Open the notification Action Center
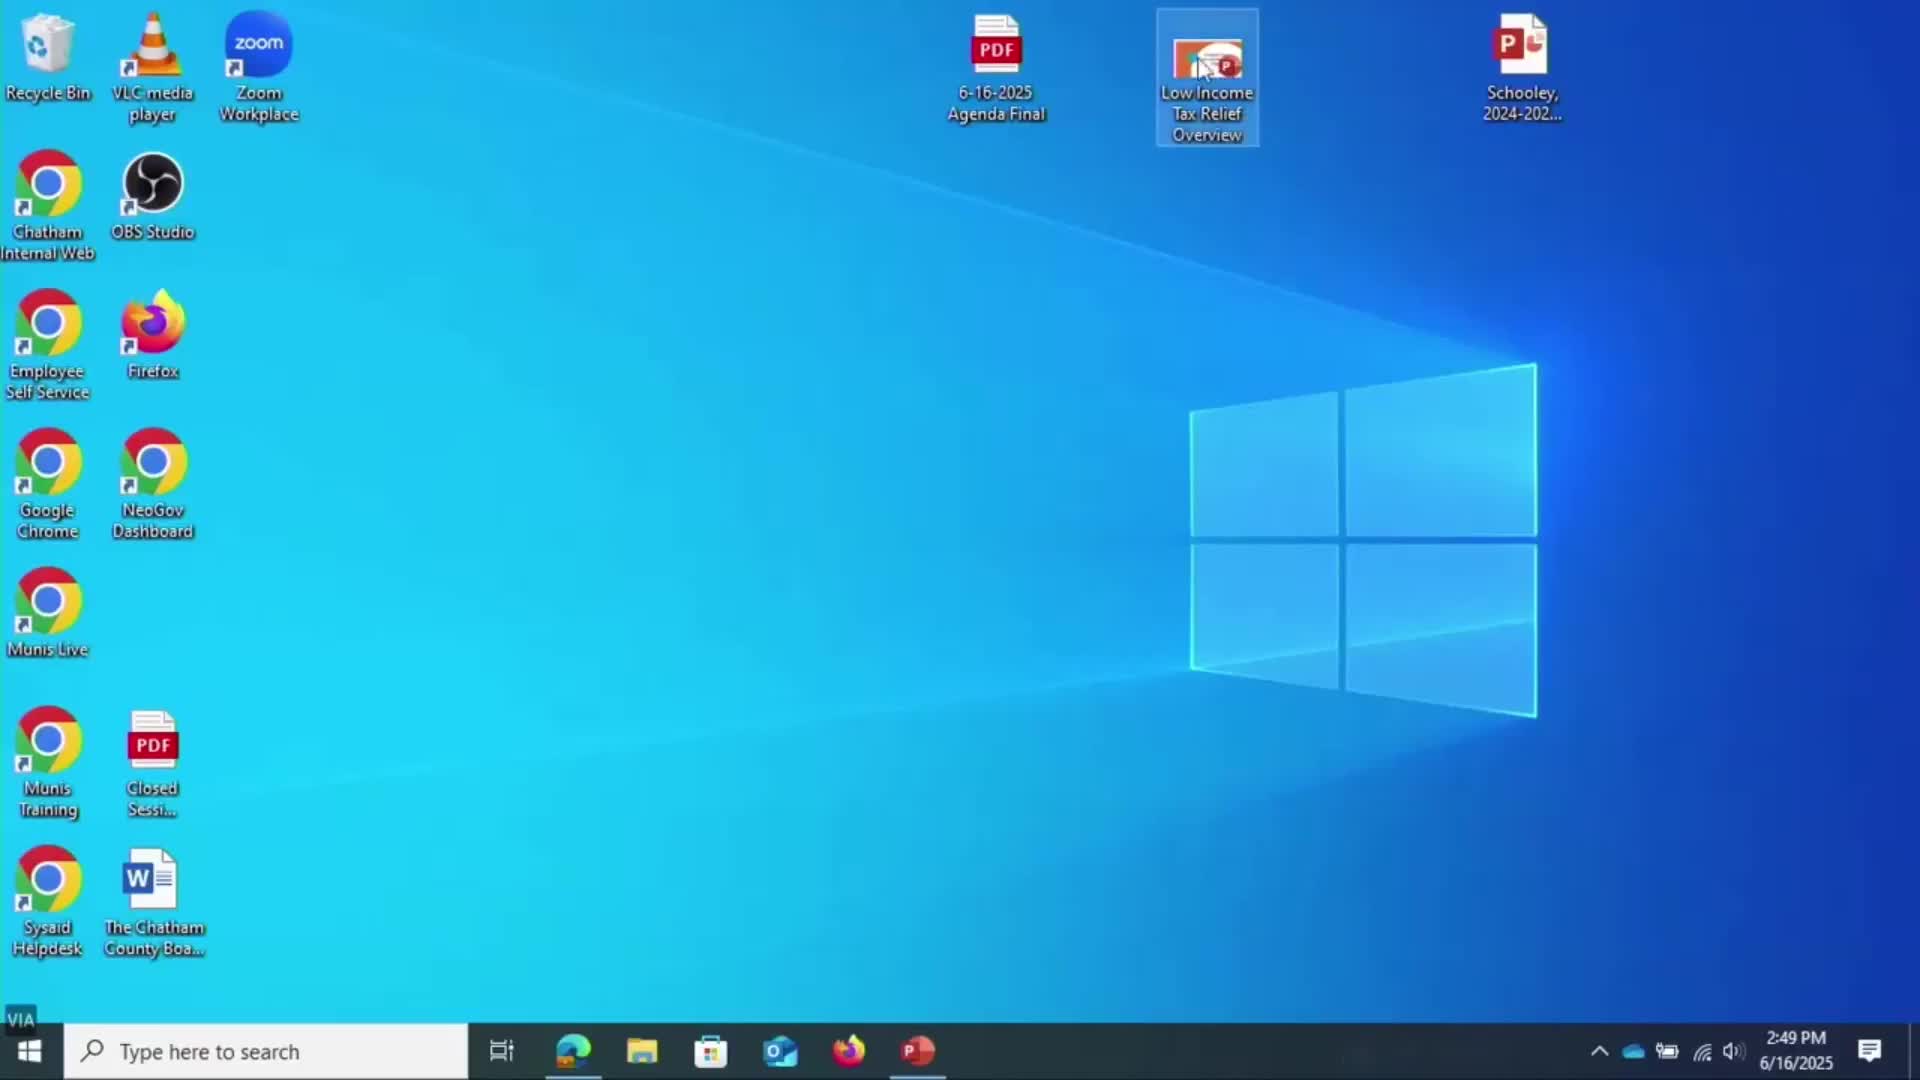The height and width of the screenshot is (1080, 1920). [x=1869, y=1051]
